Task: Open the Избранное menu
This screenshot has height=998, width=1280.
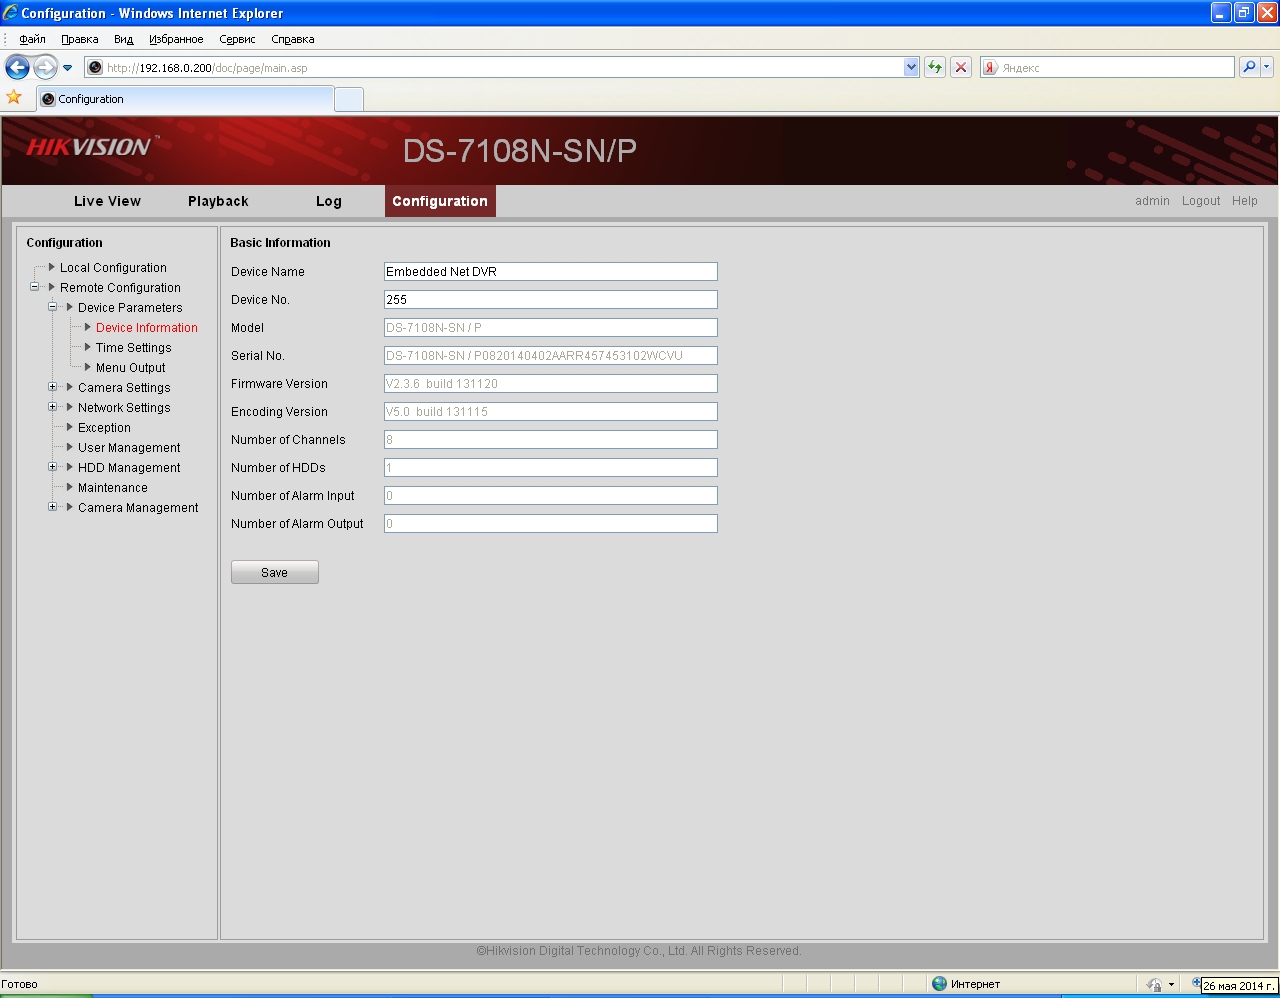Action: (176, 39)
